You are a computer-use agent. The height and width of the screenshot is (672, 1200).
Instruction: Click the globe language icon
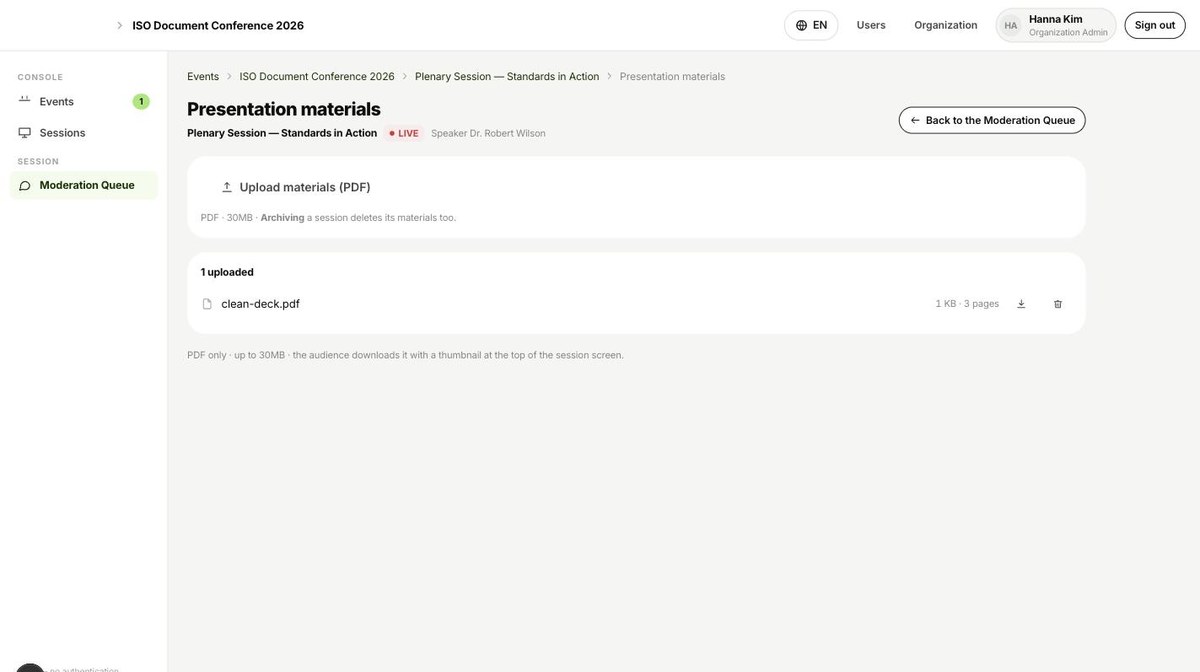802,25
